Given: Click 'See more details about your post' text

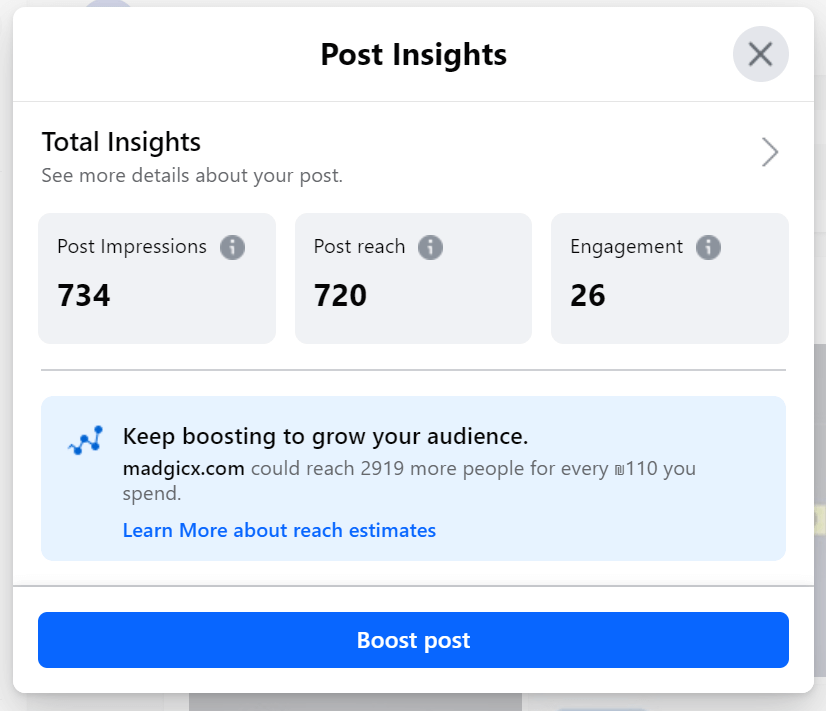Looking at the screenshot, I should point(192,175).
